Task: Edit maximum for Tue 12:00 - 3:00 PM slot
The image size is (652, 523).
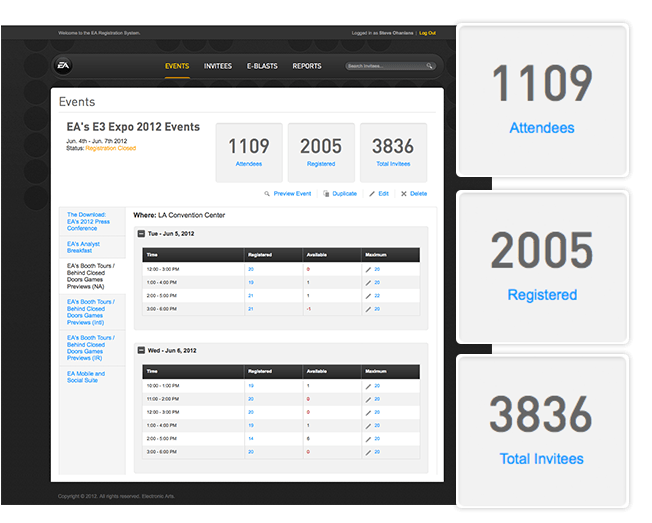Action: (368, 270)
